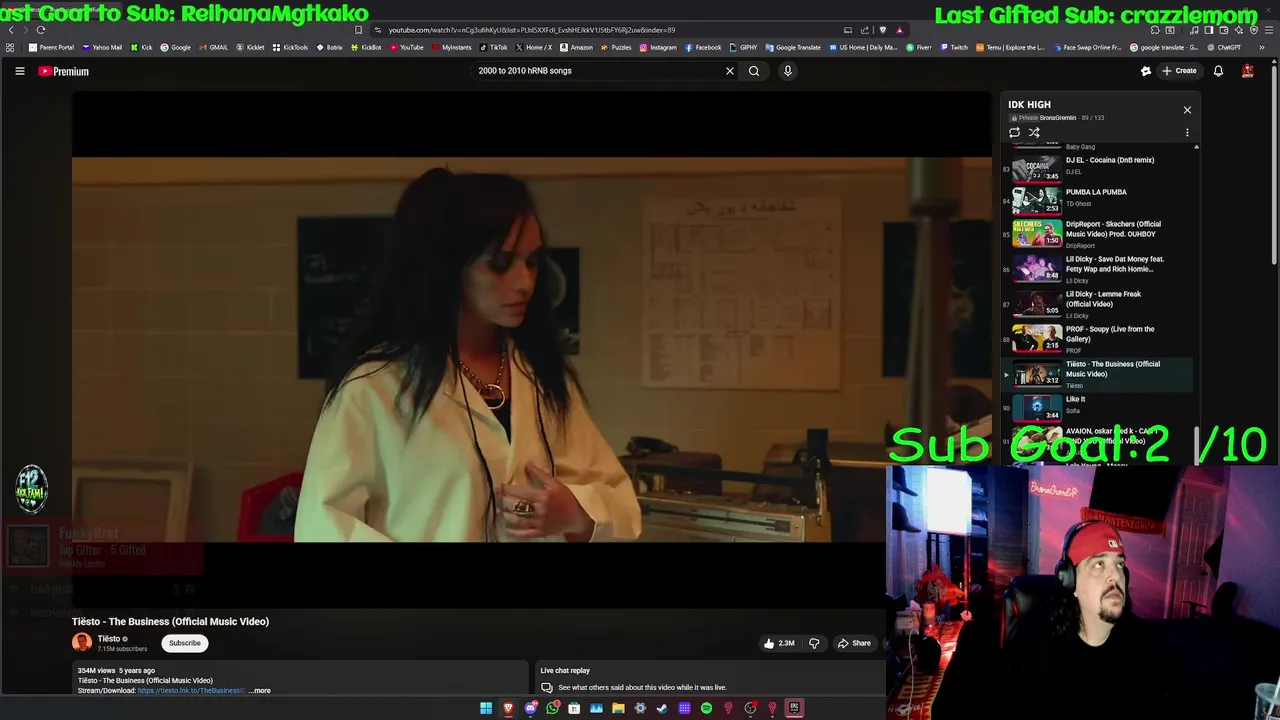Open Settings gear in the taskbar
Screen dimensions: 1280x720
pyautogui.click(x=640, y=708)
